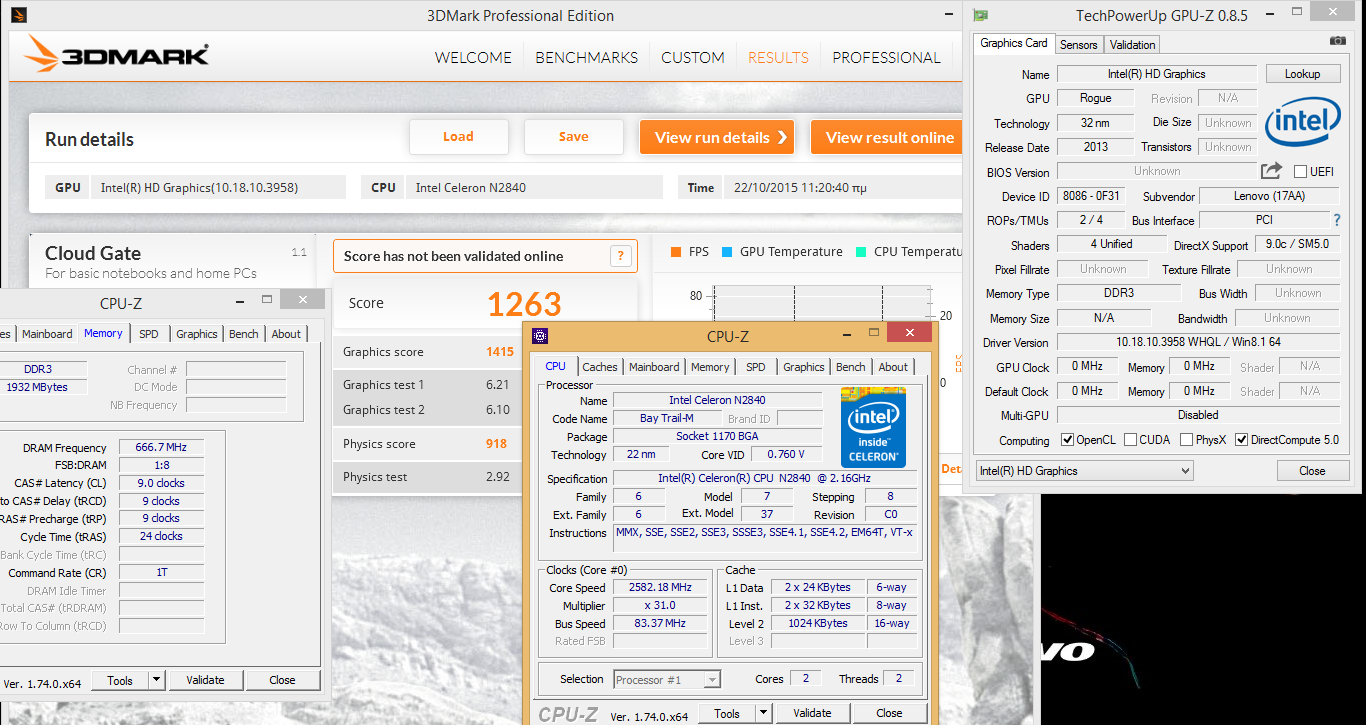This screenshot has height=725, width=1366.
Task: Click the Physics score value 918
Action: (496, 444)
